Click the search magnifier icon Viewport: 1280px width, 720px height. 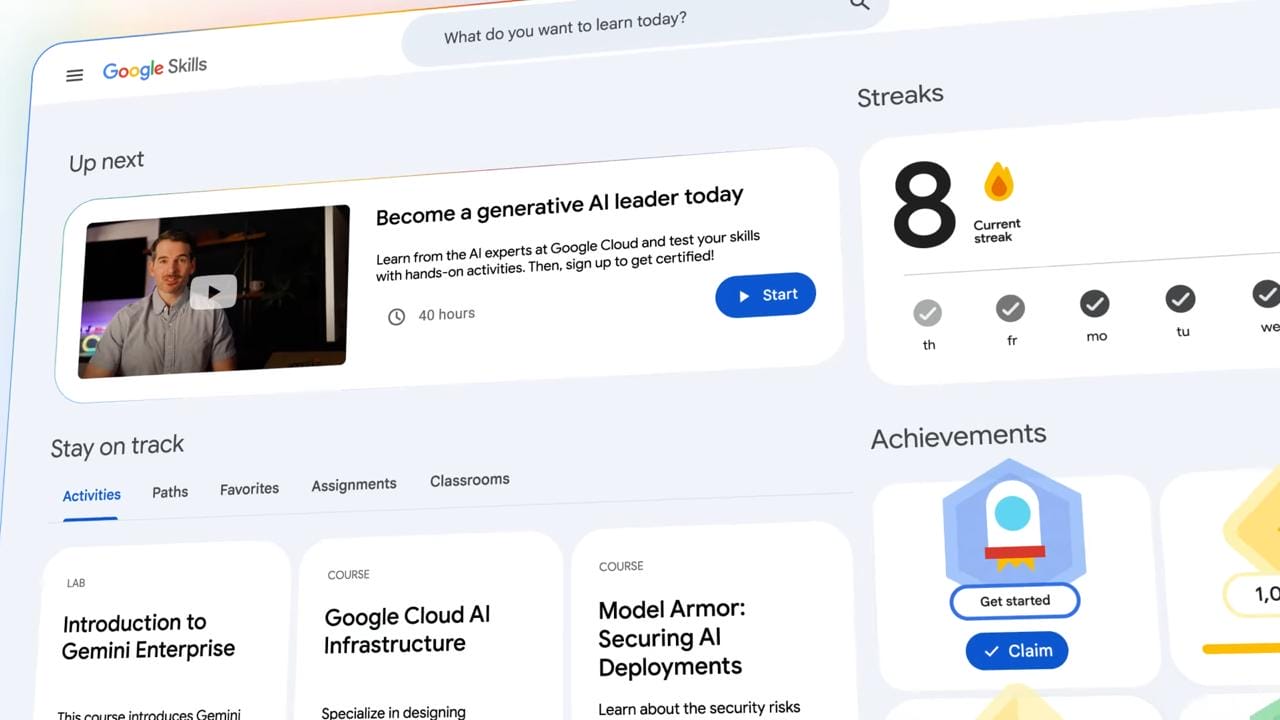860,4
